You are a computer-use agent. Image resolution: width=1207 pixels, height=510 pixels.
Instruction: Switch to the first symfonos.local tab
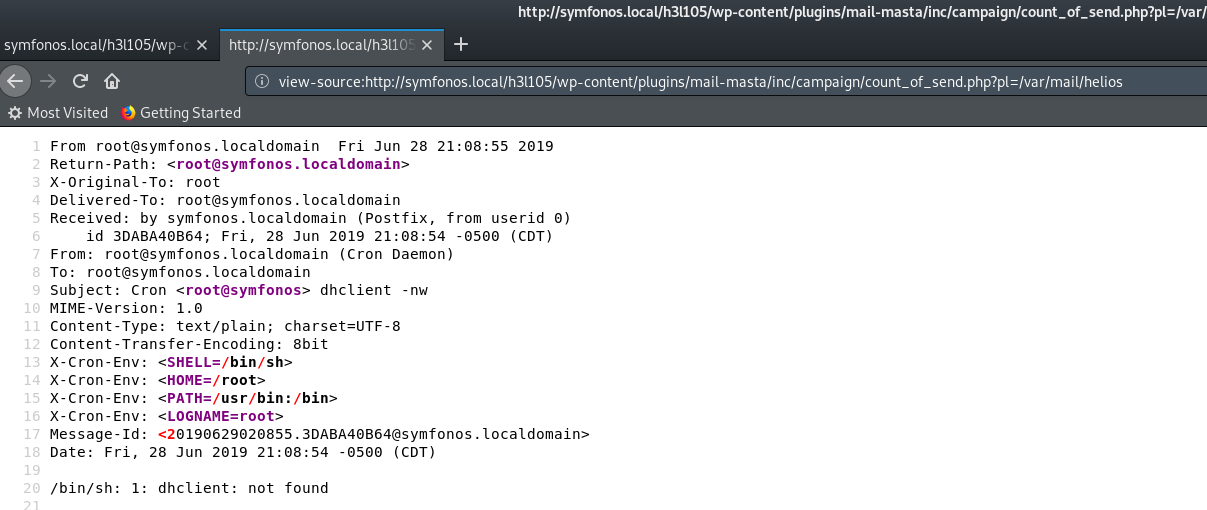point(95,46)
